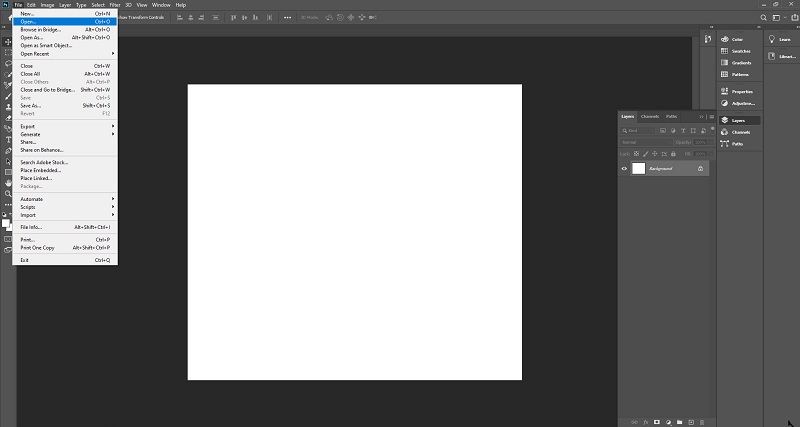
Task: Choose Save As... from File menu
Action: click(65, 106)
